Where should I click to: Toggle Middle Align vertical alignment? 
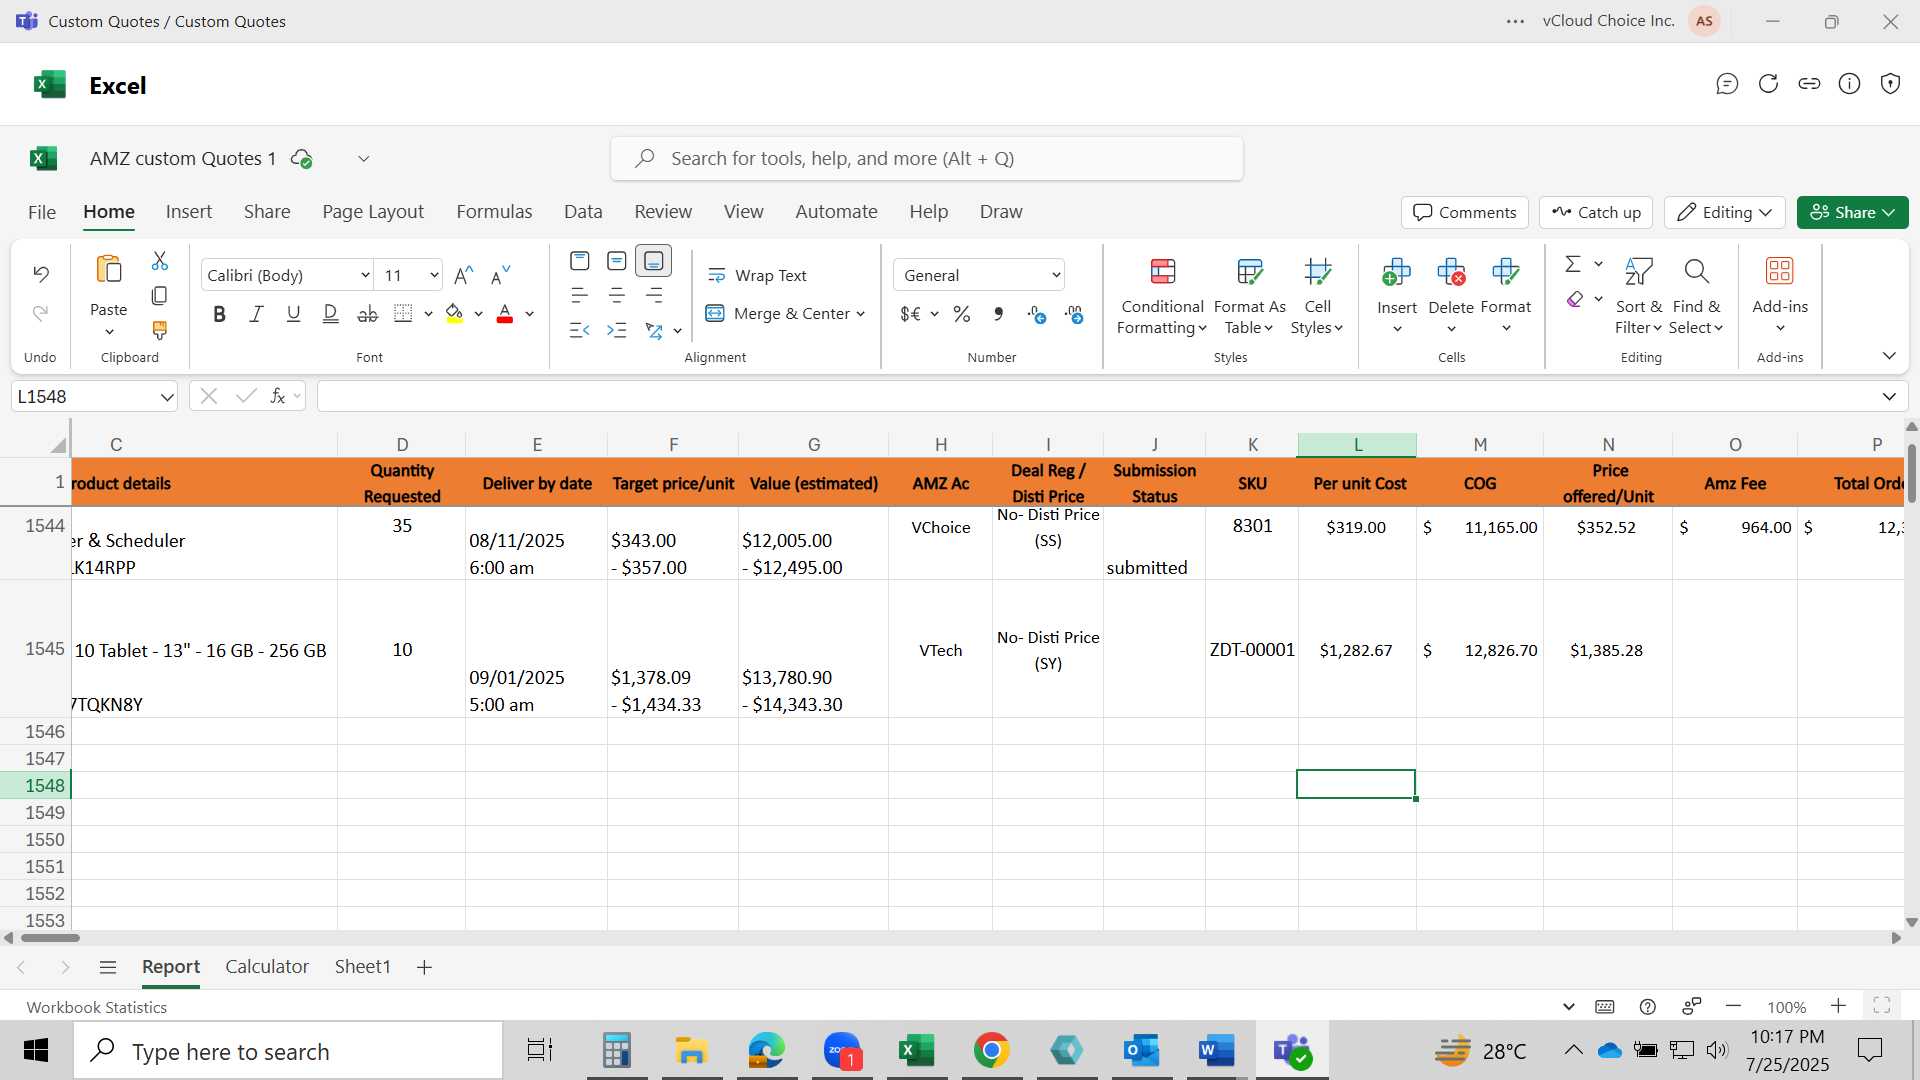click(x=617, y=261)
